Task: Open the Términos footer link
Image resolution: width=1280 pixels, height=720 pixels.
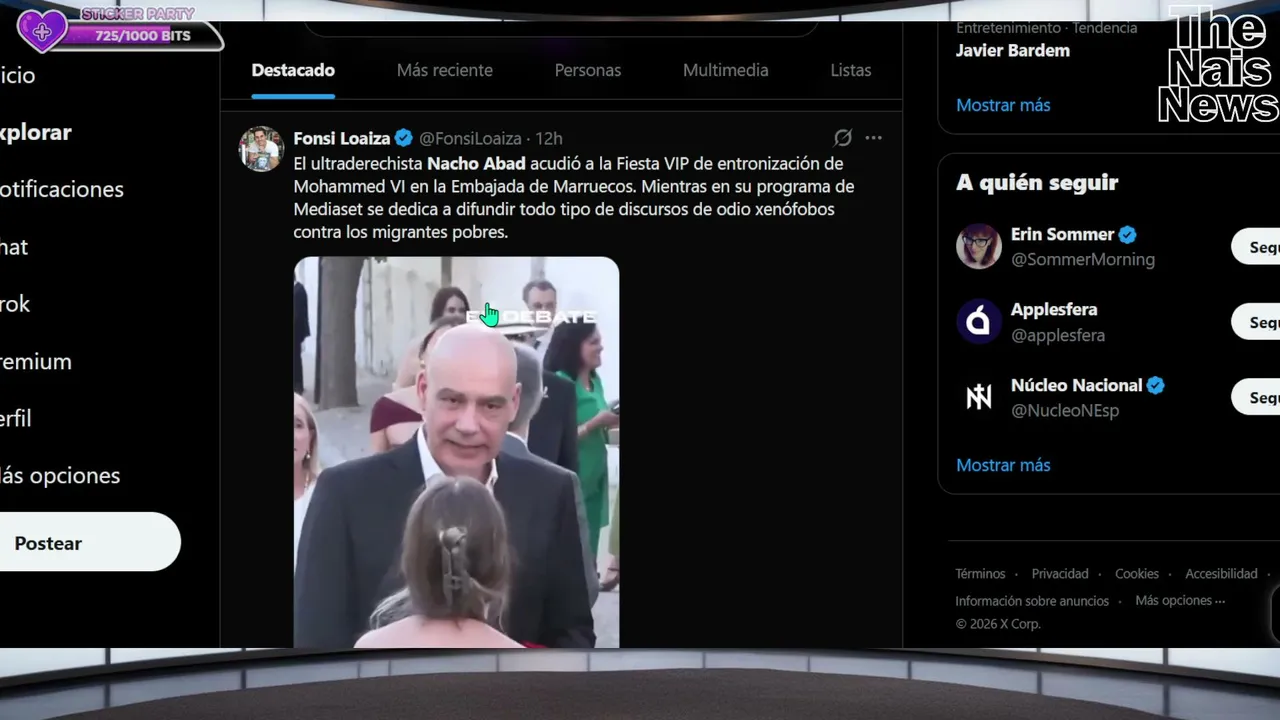Action: point(980,574)
